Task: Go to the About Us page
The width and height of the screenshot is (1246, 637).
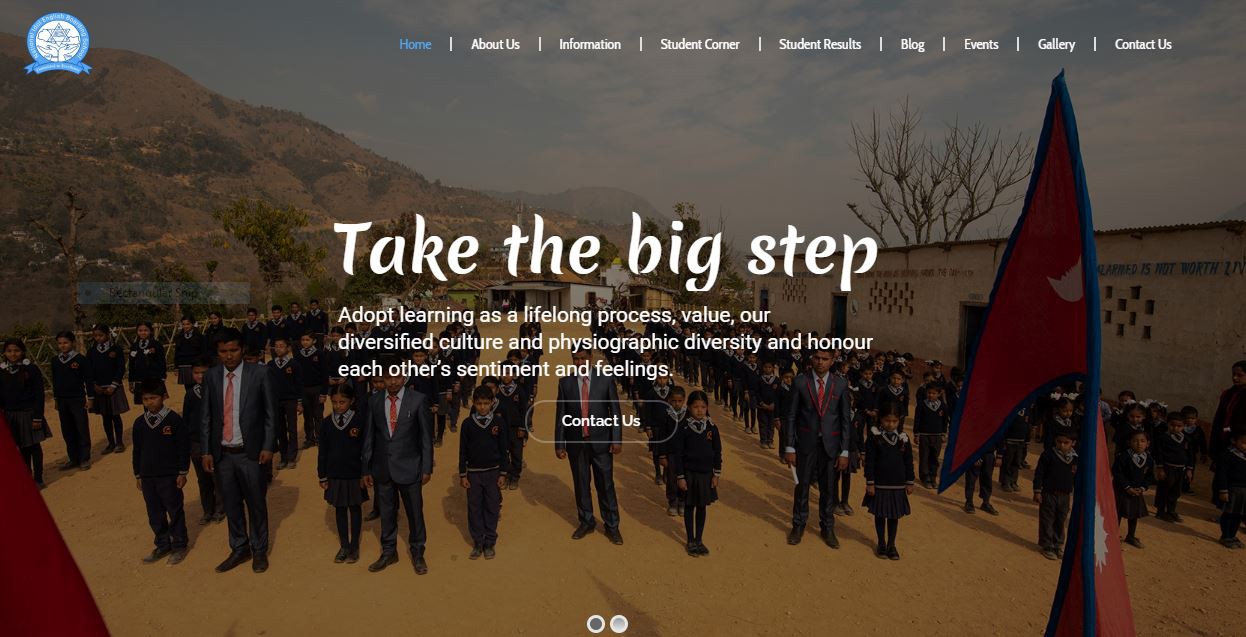Action: pyautogui.click(x=495, y=44)
